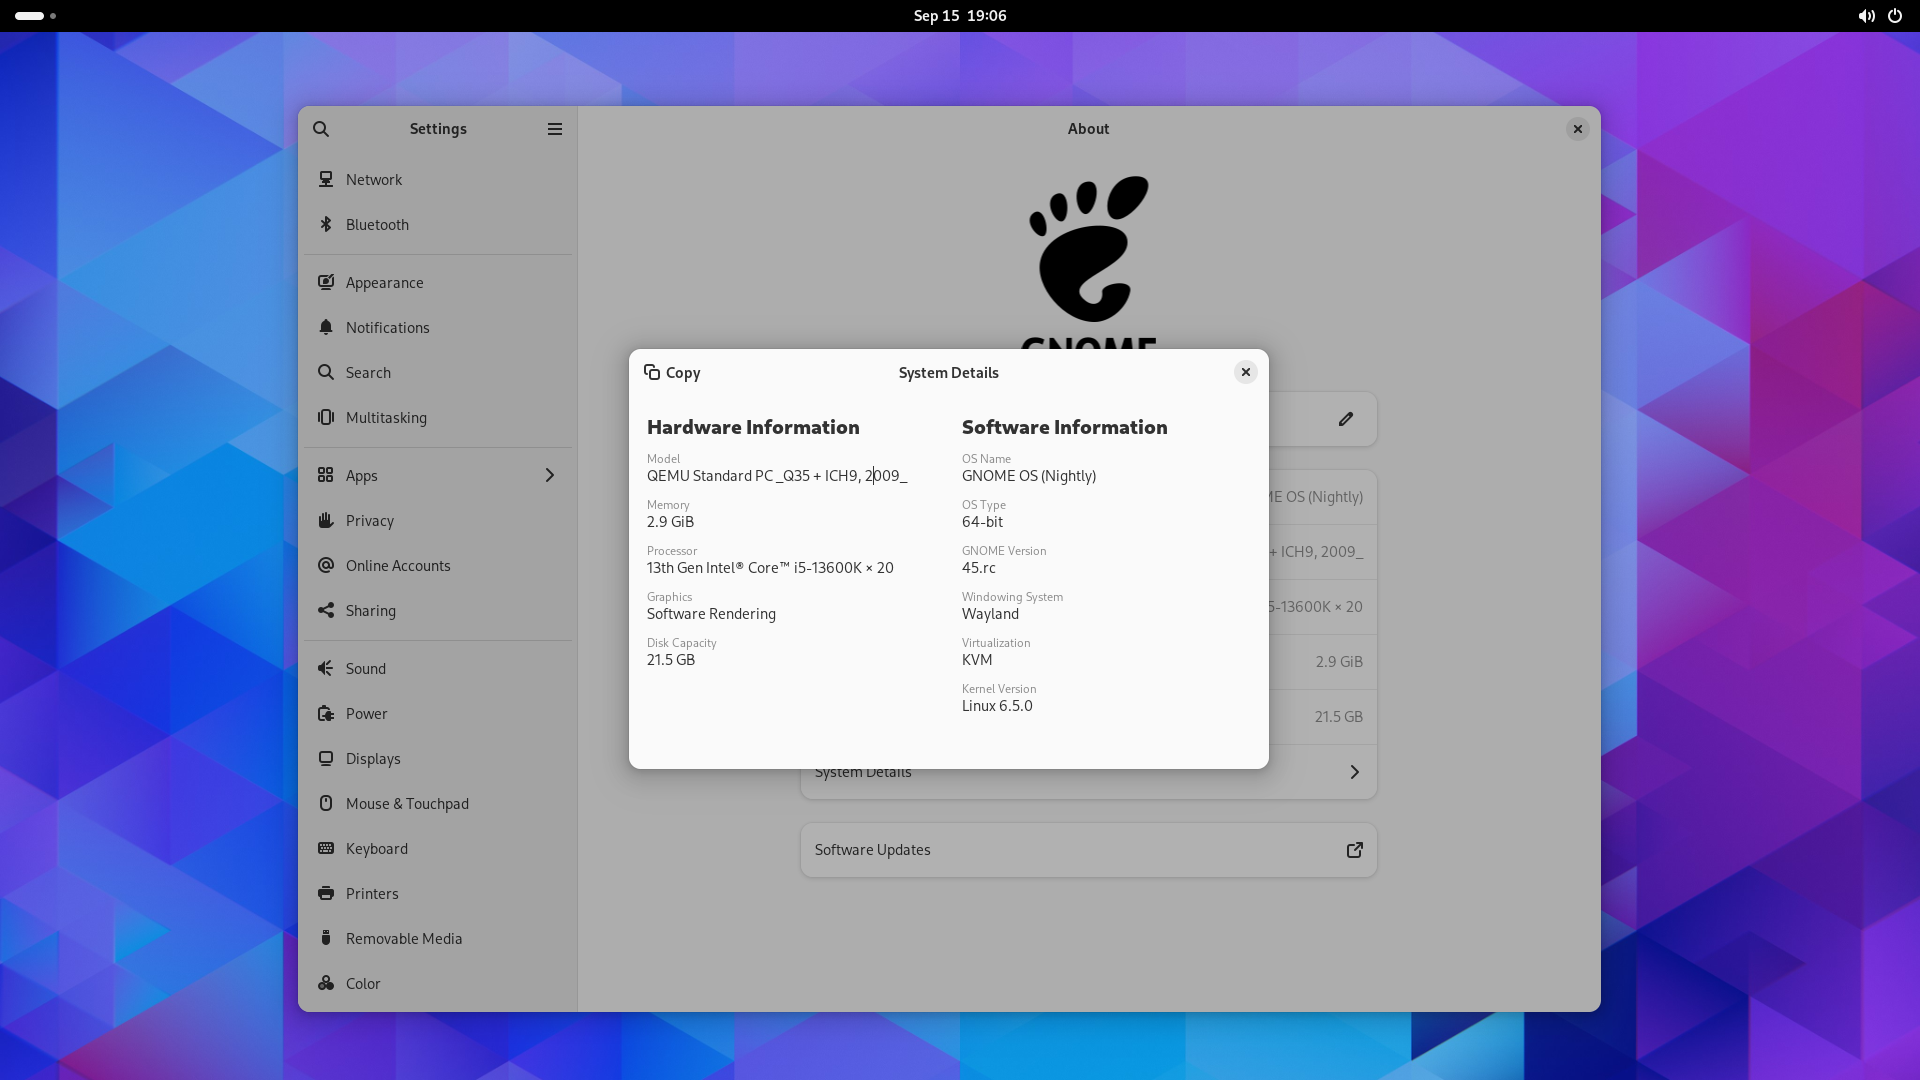Go to Mouse & Touchpad settings

(x=407, y=804)
